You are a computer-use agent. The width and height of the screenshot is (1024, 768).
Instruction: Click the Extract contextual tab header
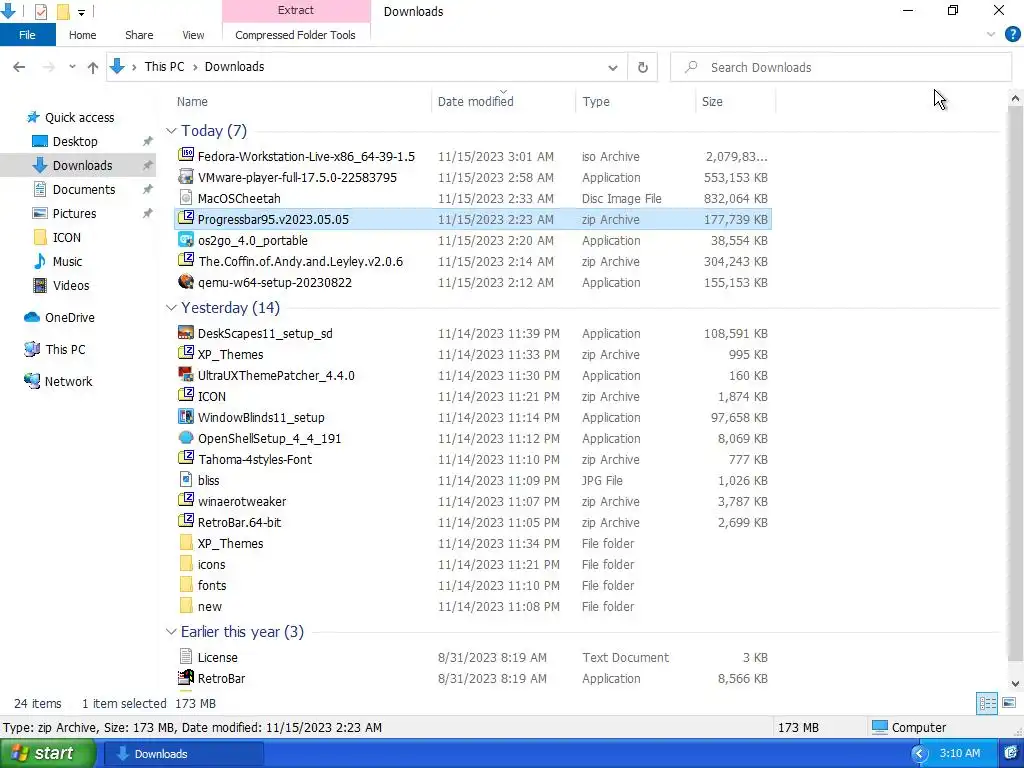click(296, 10)
